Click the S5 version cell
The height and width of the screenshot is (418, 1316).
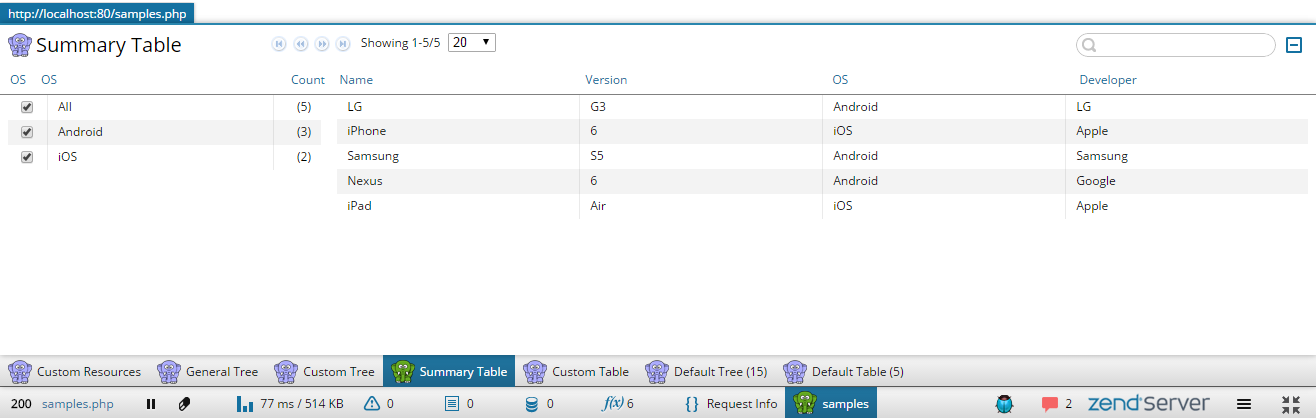point(703,156)
